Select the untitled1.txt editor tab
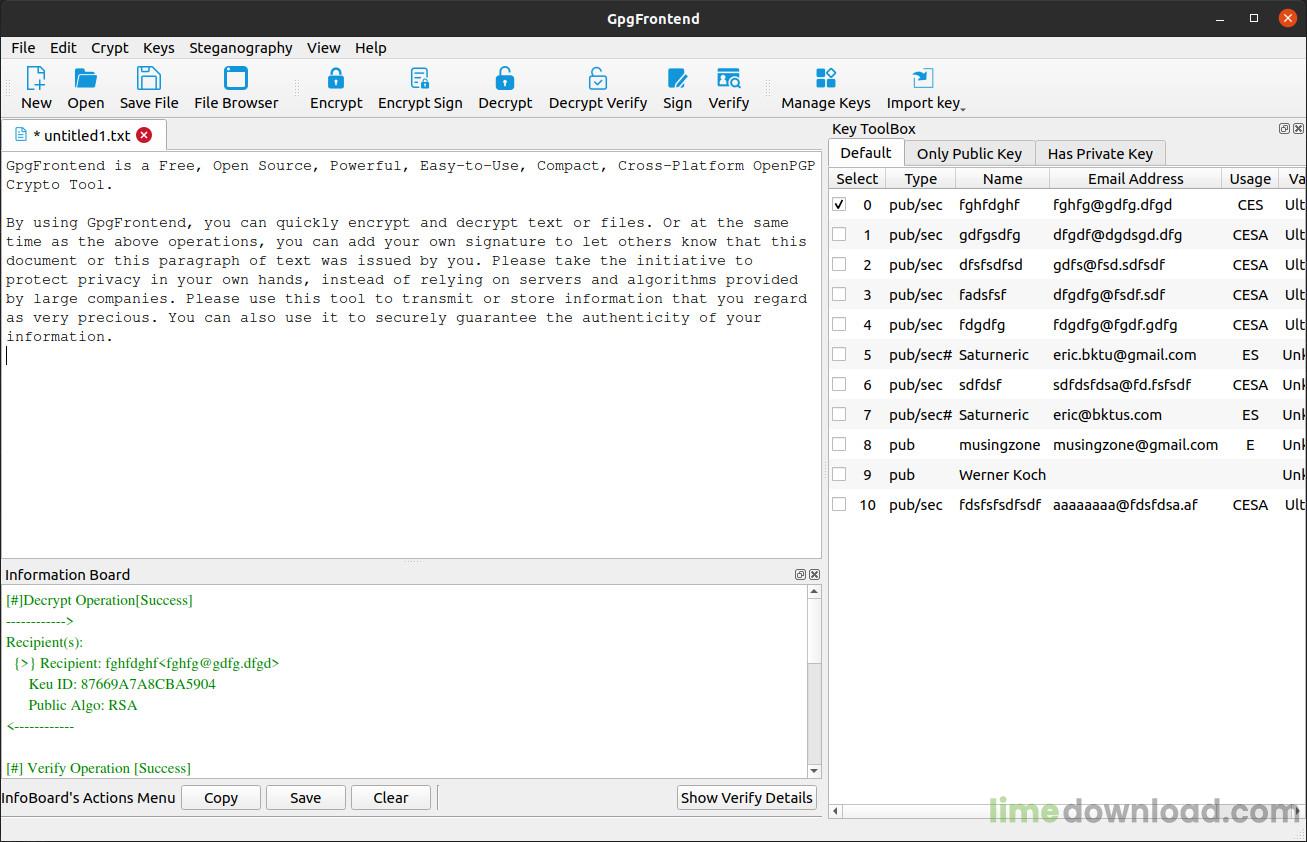 pos(82,135)
